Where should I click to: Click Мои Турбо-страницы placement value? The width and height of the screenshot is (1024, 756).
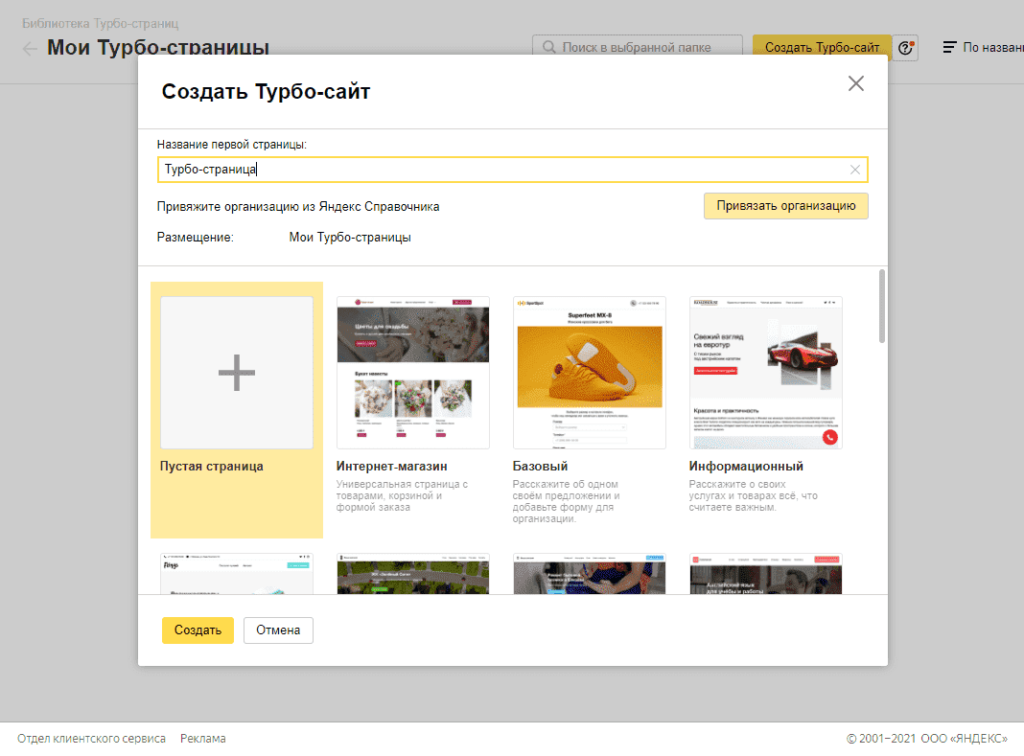pos(350,237)
